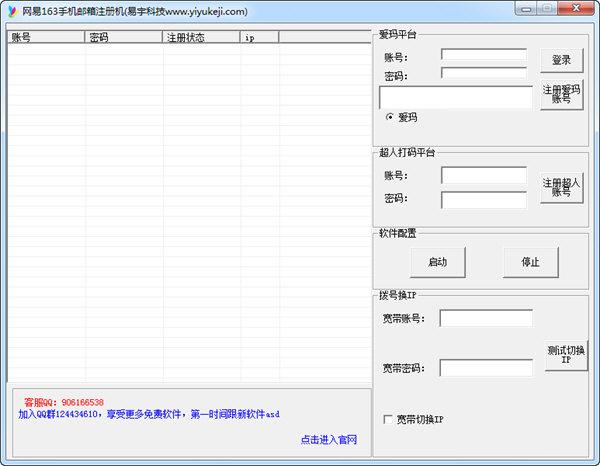The width and height of the screenshot is (600, 466).
Task: Click the 客服QQ: 906166538 text
Action: [64, 402]
